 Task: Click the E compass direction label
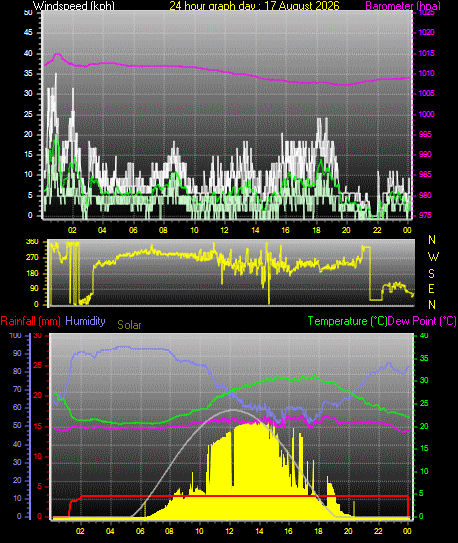tap(431, 288)
